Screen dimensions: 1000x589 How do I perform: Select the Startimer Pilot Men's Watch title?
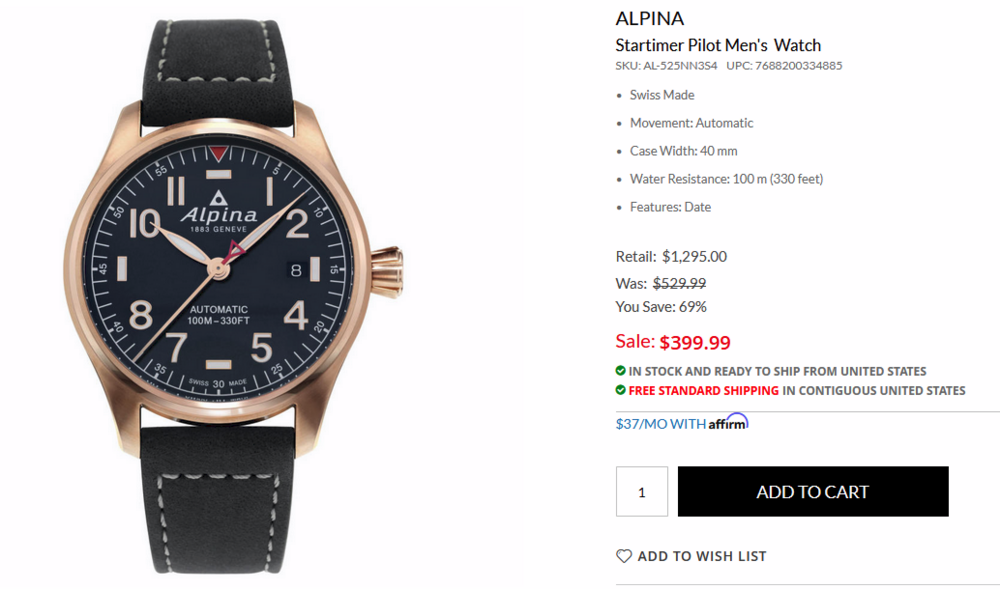718,45
